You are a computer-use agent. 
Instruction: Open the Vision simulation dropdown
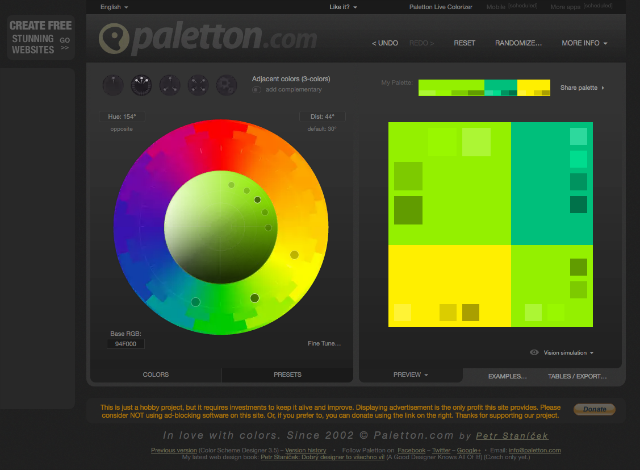[568, 352]
